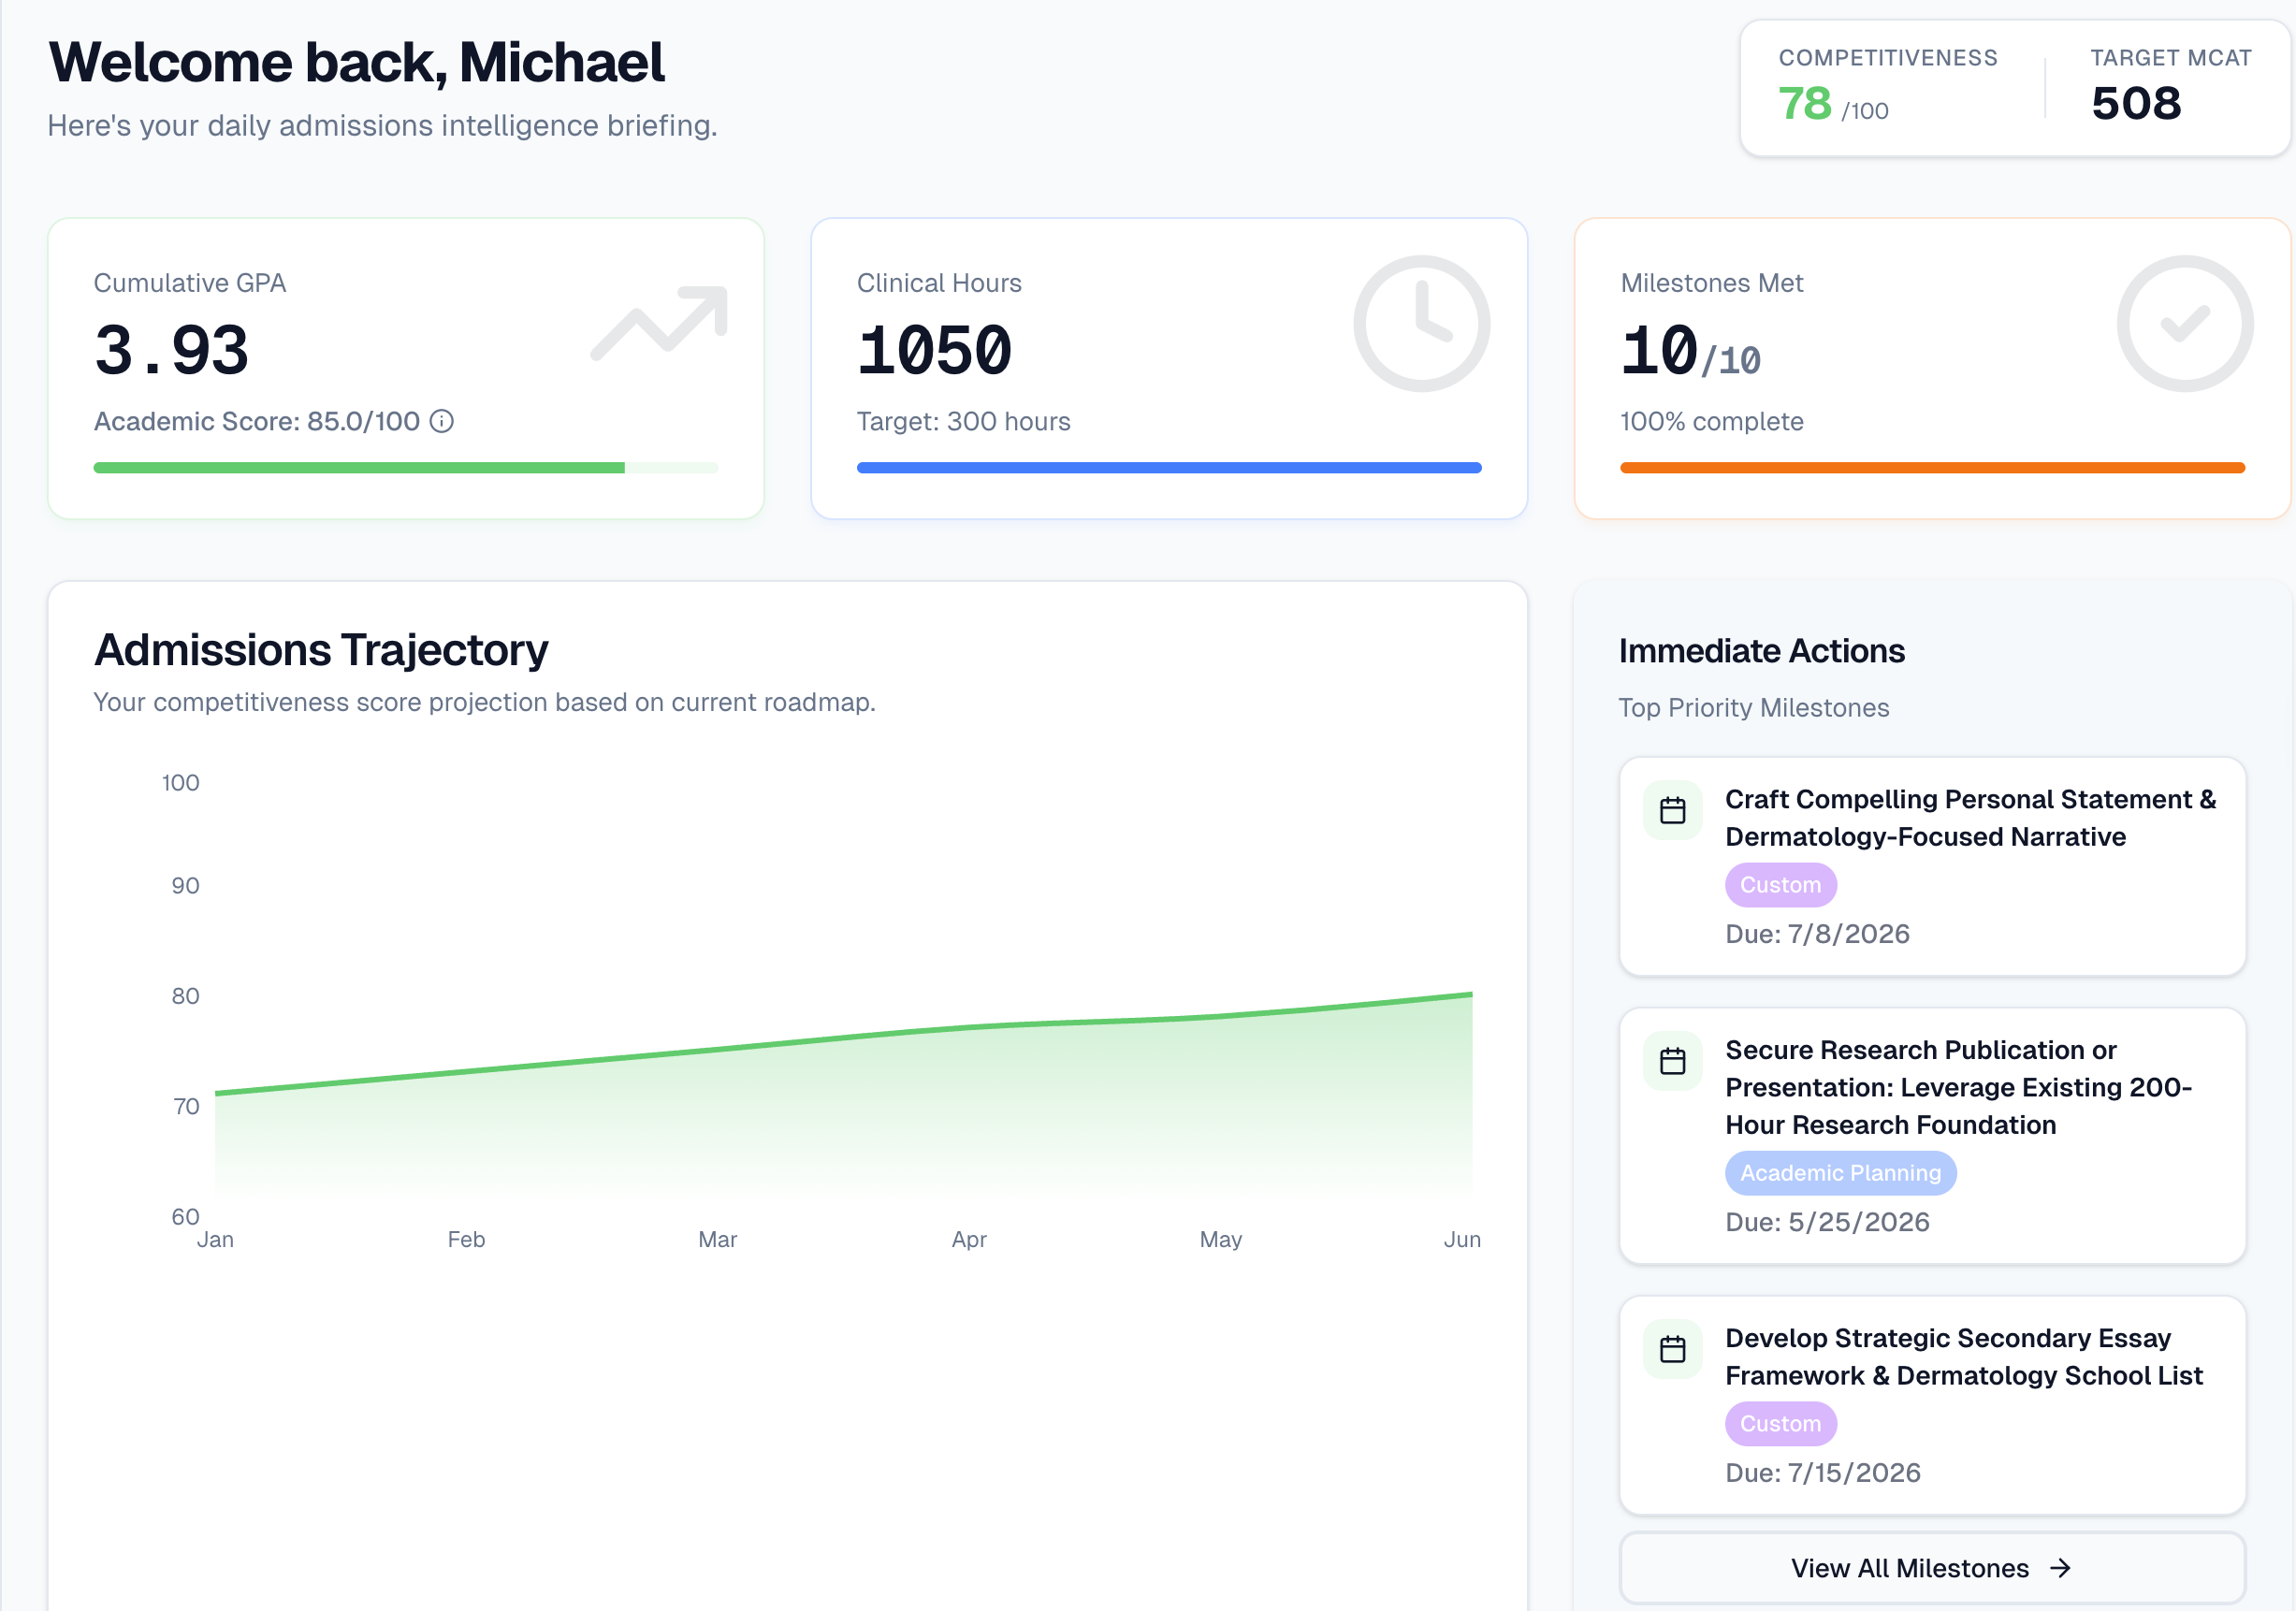Click the Milestones Met checkmark circle icon
2296x1611 pixels.
pos(2185,323)
